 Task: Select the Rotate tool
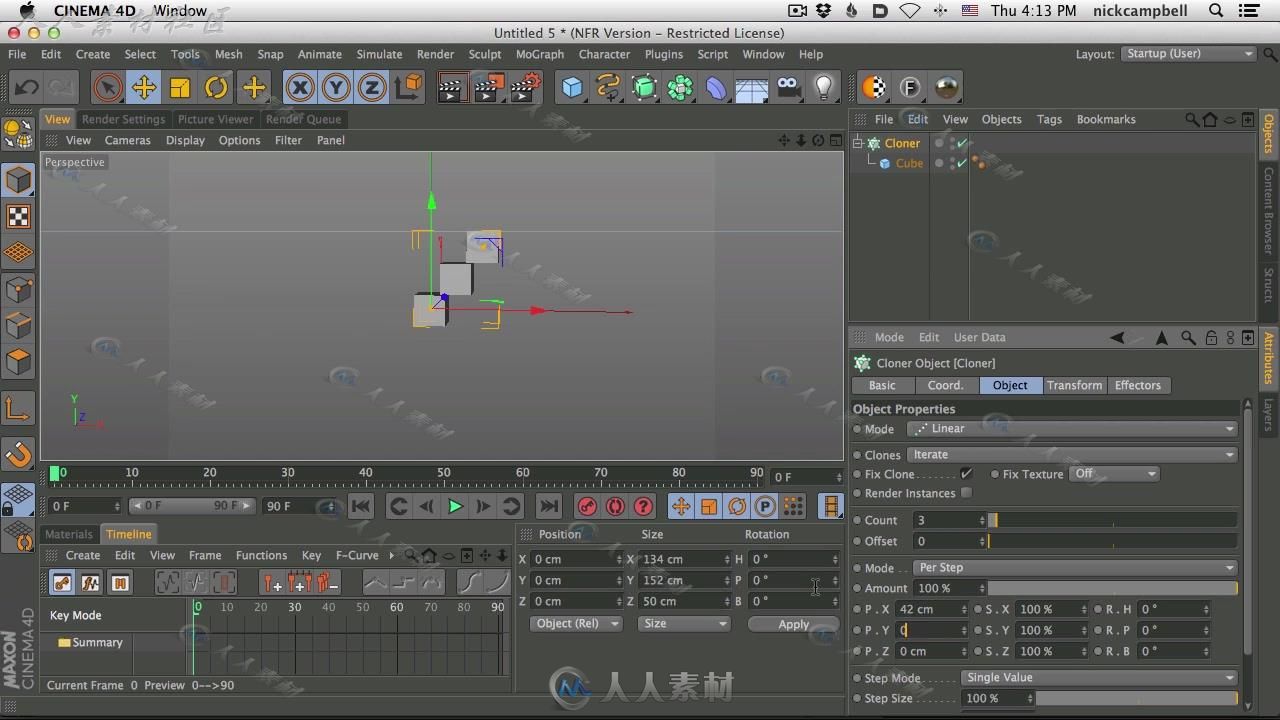[216, 88]
